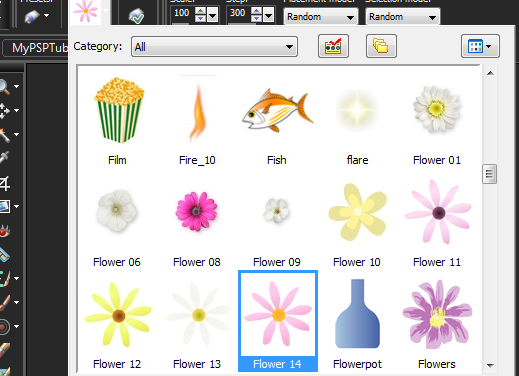
Task: Choose the Flower 11 tube
Action: [x=438, y=212]
